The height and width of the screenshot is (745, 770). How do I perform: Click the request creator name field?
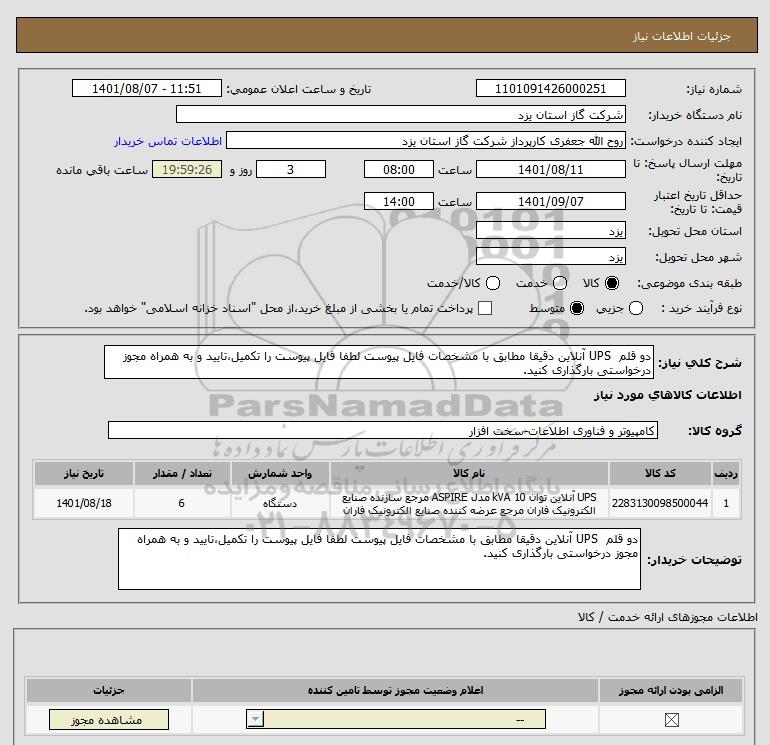point(426,141)
